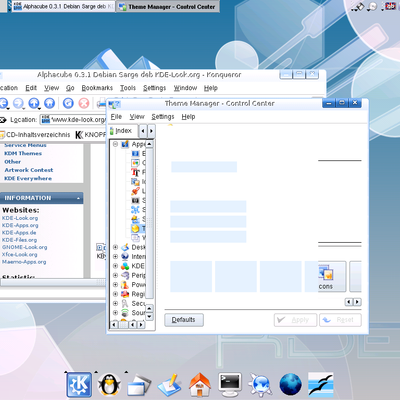Click Konqueror's Back arrow toolbar icon

[x=3, y=103]
